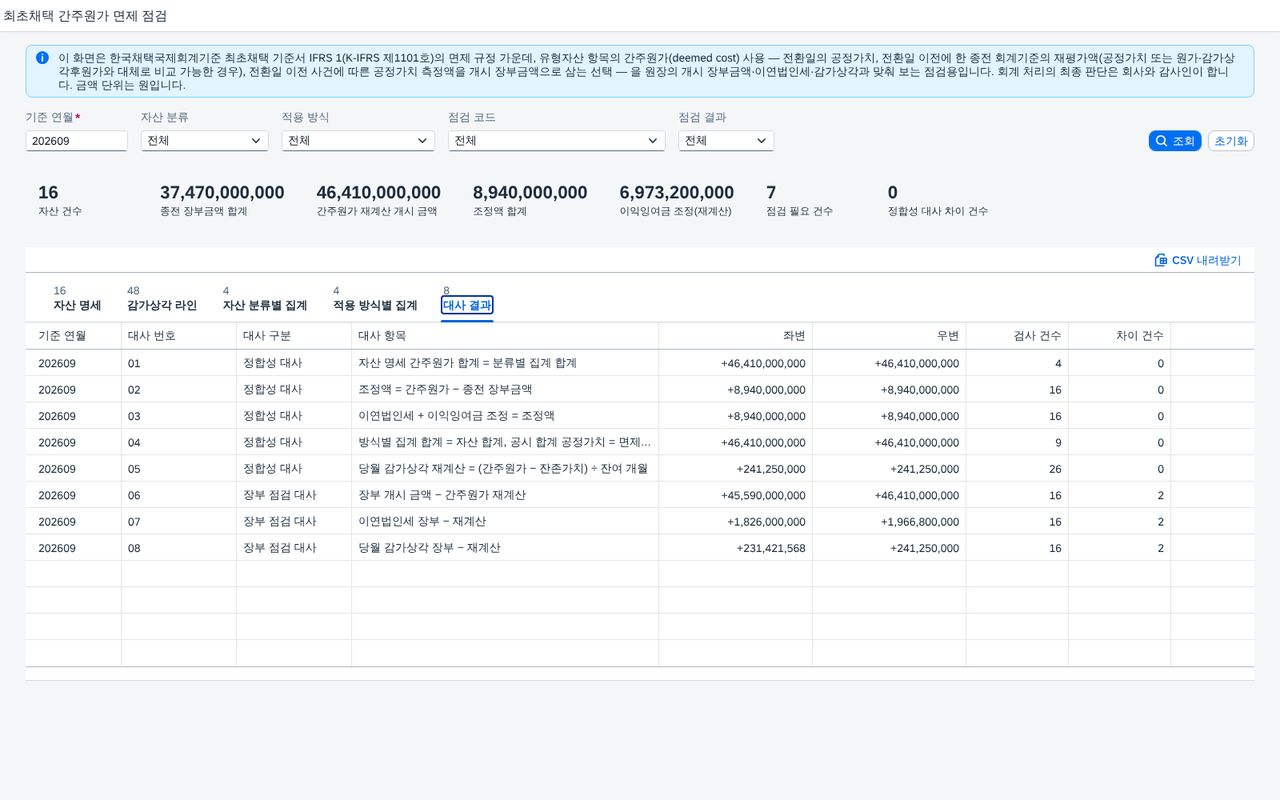Open the 적용 방식 dropdown

[358, 141]
